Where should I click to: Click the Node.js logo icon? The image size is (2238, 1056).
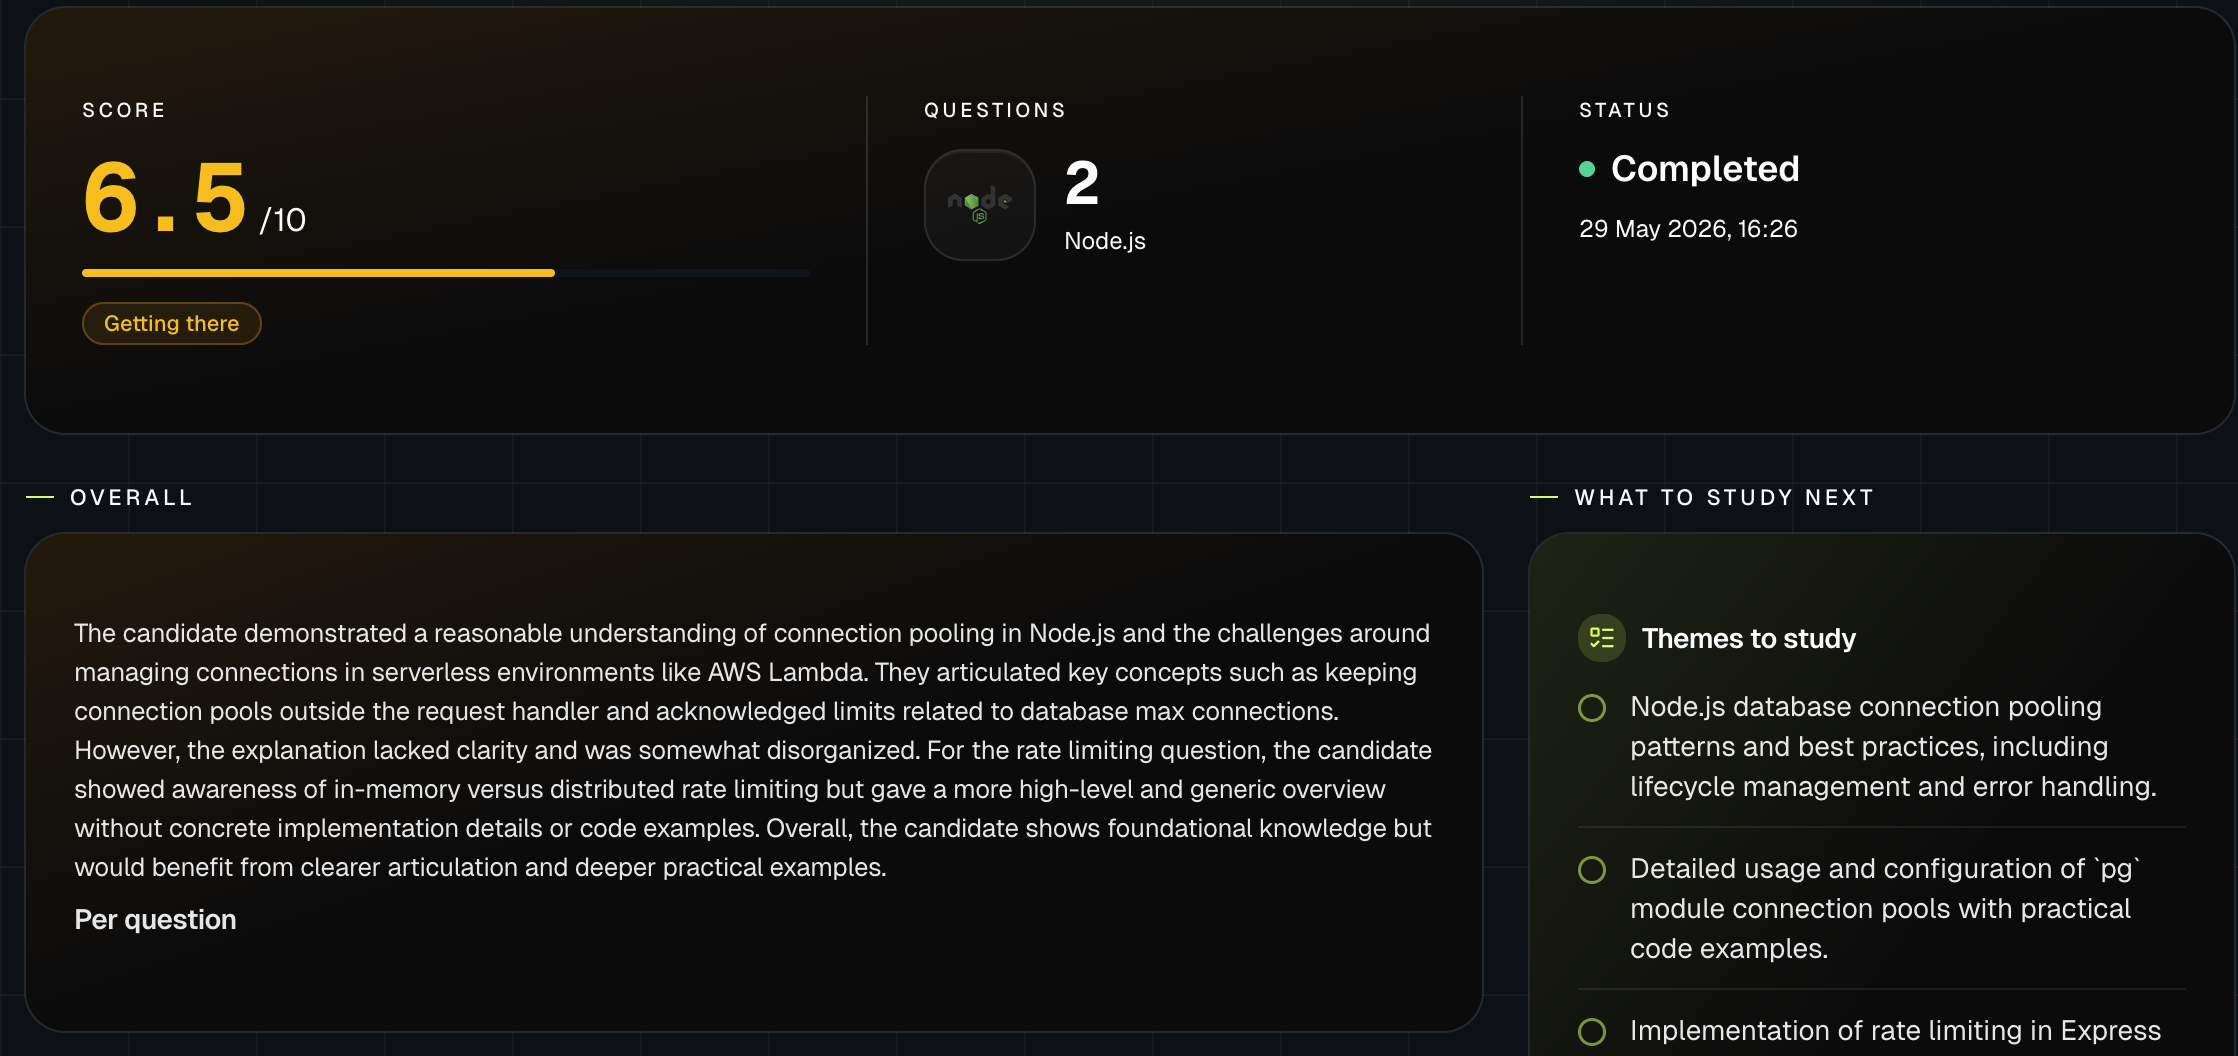pos(980,205)
